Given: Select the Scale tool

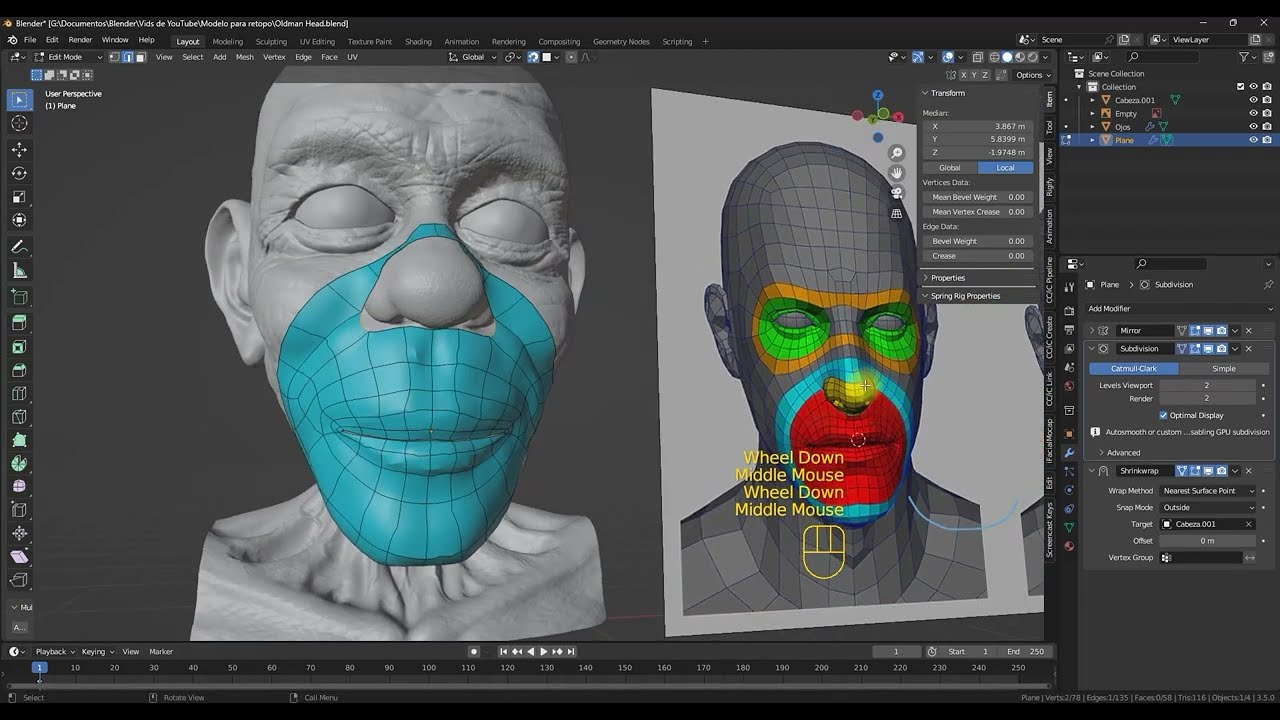Looking at the screenshot, I should pos(19,197).
